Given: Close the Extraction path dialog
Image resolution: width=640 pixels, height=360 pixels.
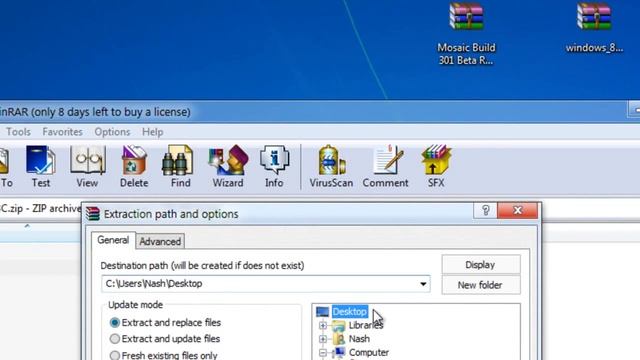Looking at the screenshot, I should [518, 210].
